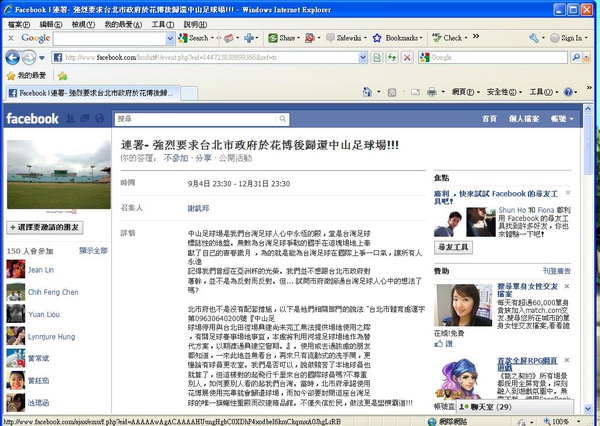Click the 不參加 RSVP link
The image size is (600, 426).
pyautogui.click(x=176, y=158)
